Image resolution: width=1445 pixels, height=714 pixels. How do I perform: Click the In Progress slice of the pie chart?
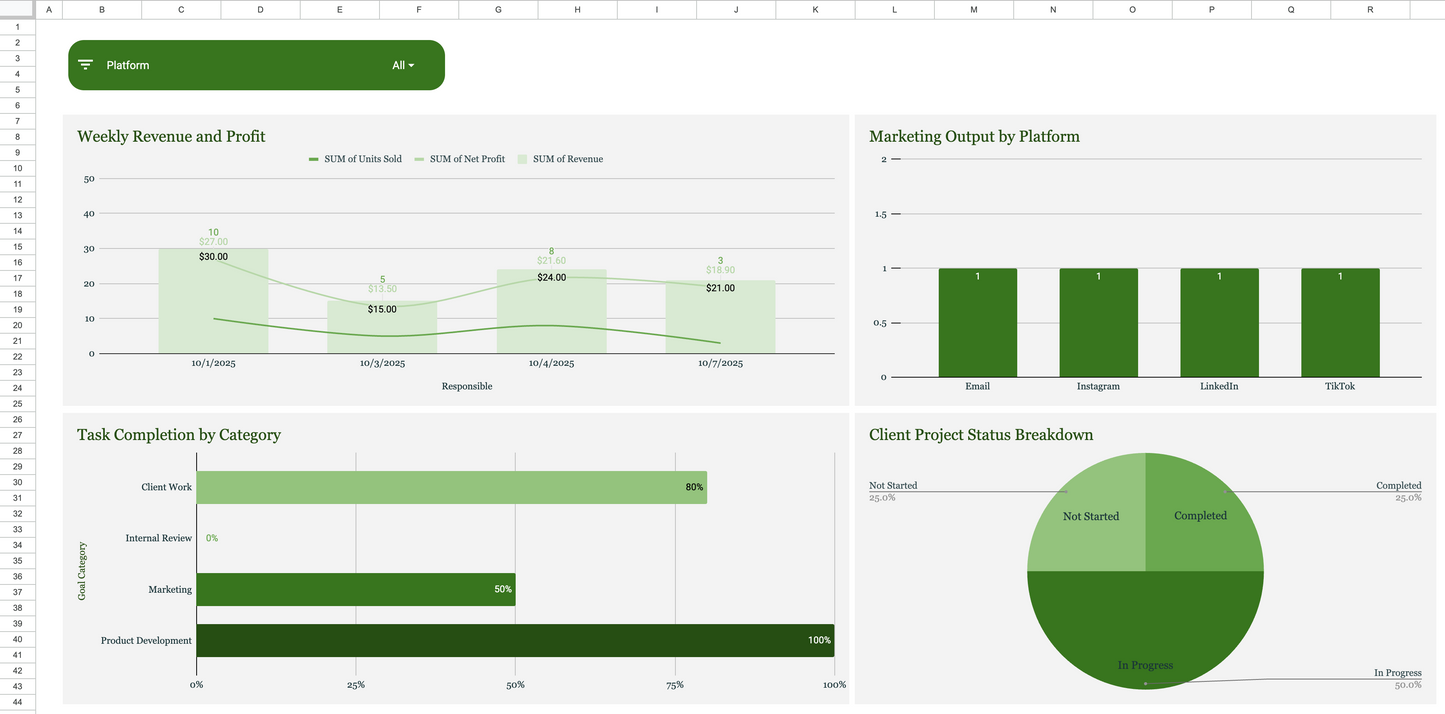[x=1145, y=640]
